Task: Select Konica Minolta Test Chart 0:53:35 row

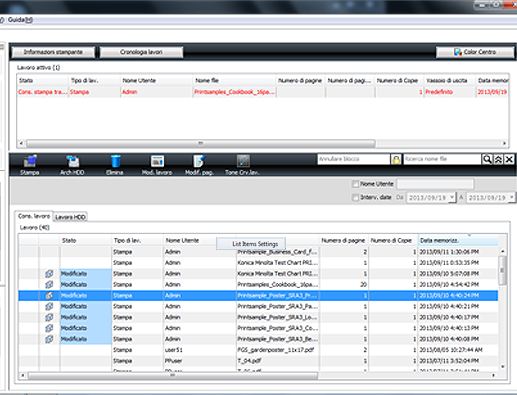Action: pyautogui.click(x=258, y=263)
